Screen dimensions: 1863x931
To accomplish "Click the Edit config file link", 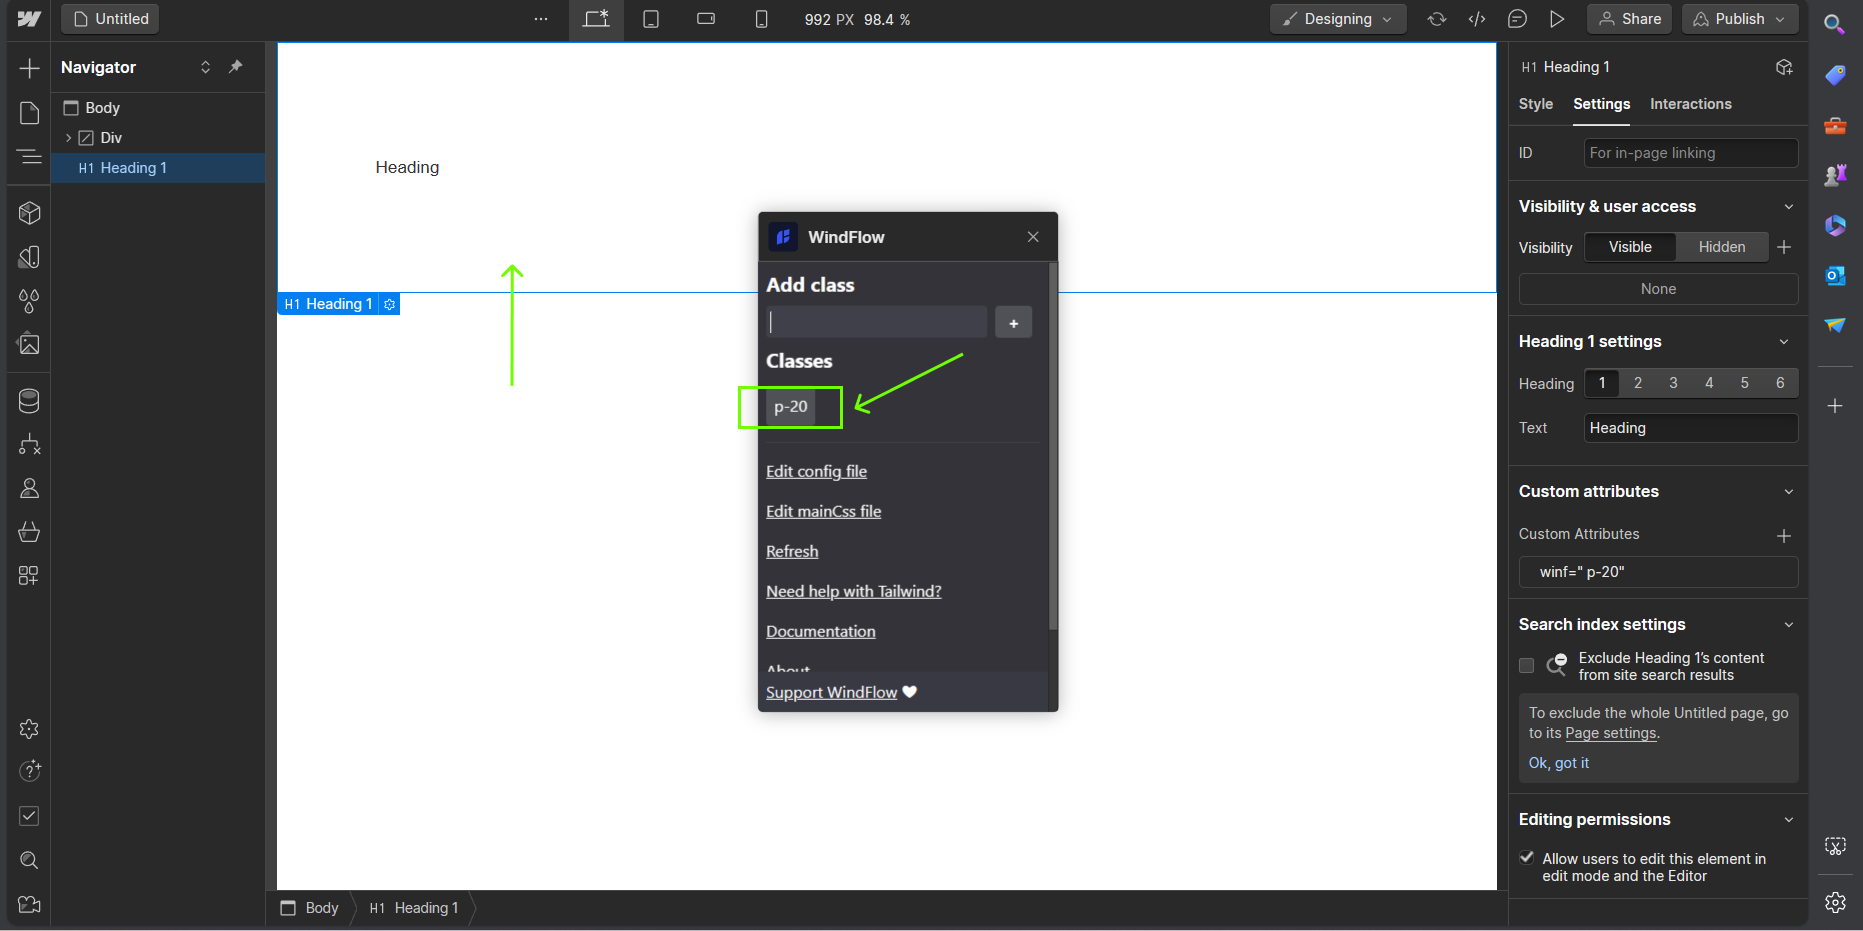I will click(816, 472).
